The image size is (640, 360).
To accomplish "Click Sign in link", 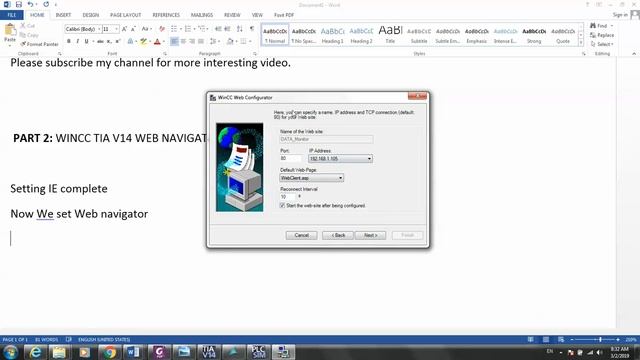I will pos(620,15).
